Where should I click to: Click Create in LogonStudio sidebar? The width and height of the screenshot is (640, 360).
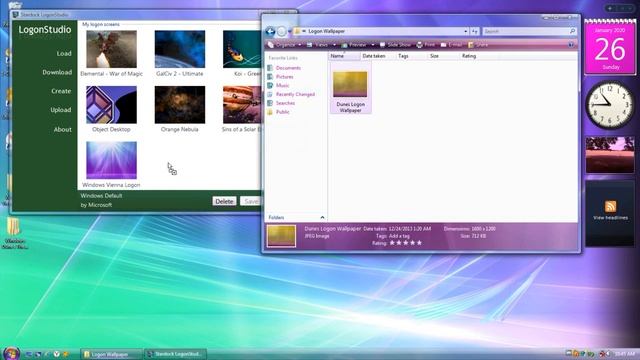coord(61,91)
